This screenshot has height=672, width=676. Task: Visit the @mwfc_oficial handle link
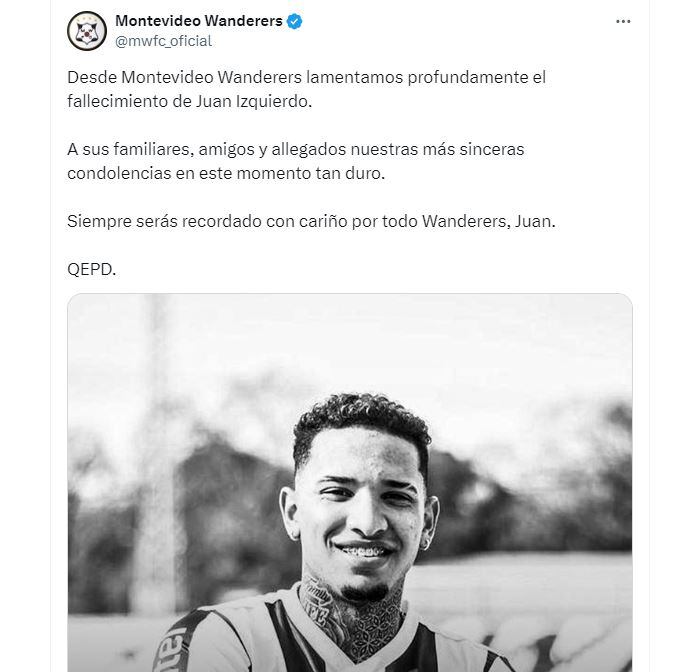(163, 41)
